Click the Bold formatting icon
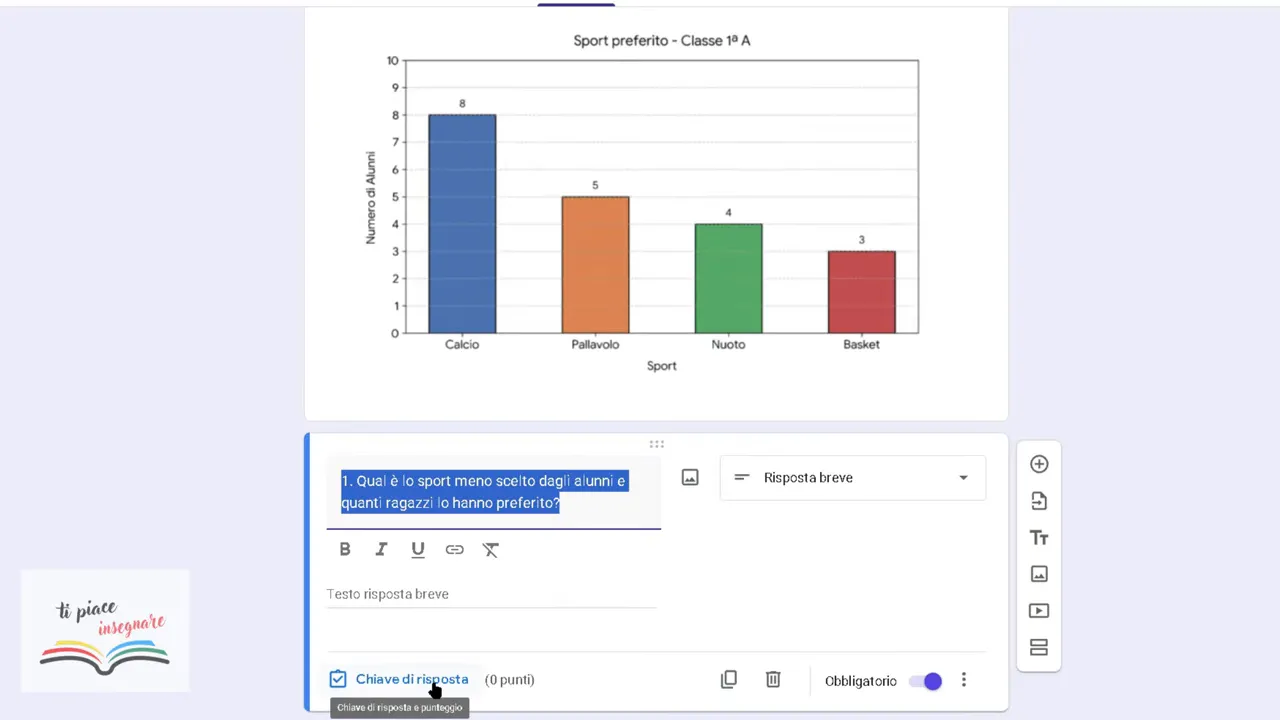This screenshot has width=1280, height=720. [x=345, y=549]
